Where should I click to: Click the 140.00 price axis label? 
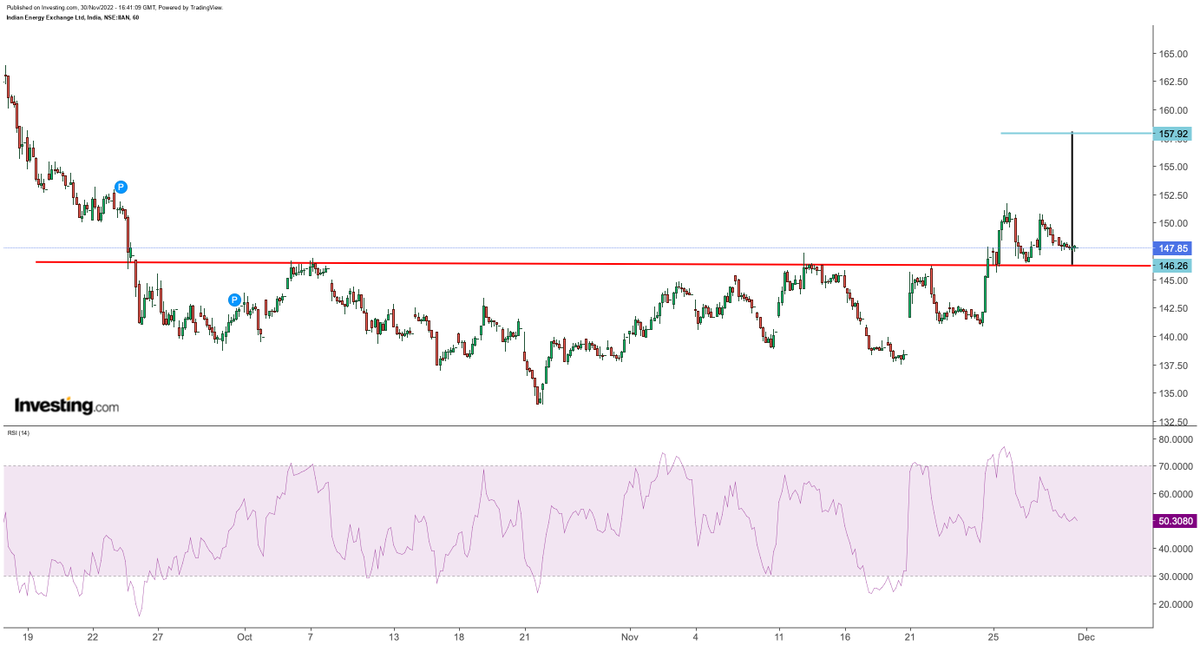coord(1173,336)
